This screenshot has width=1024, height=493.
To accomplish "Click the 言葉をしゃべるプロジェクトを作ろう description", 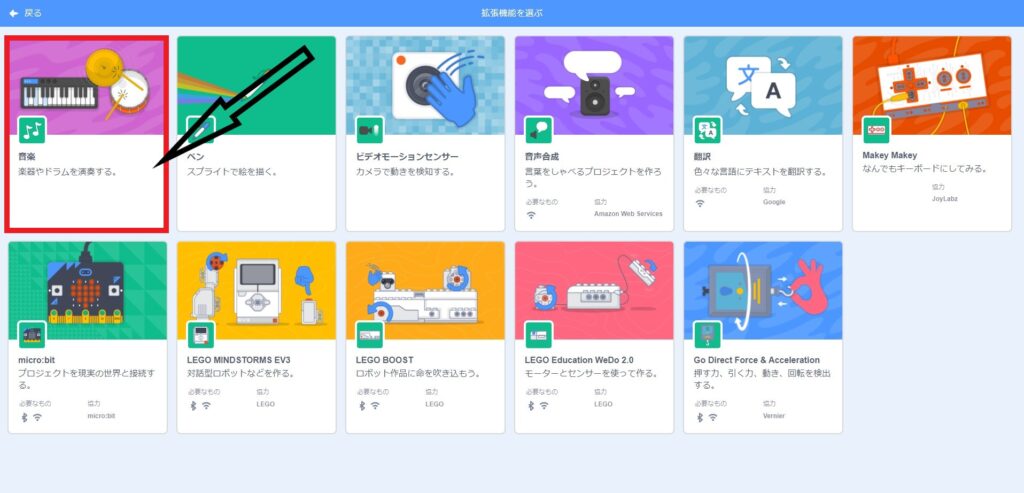I will [x=593, y=178].
